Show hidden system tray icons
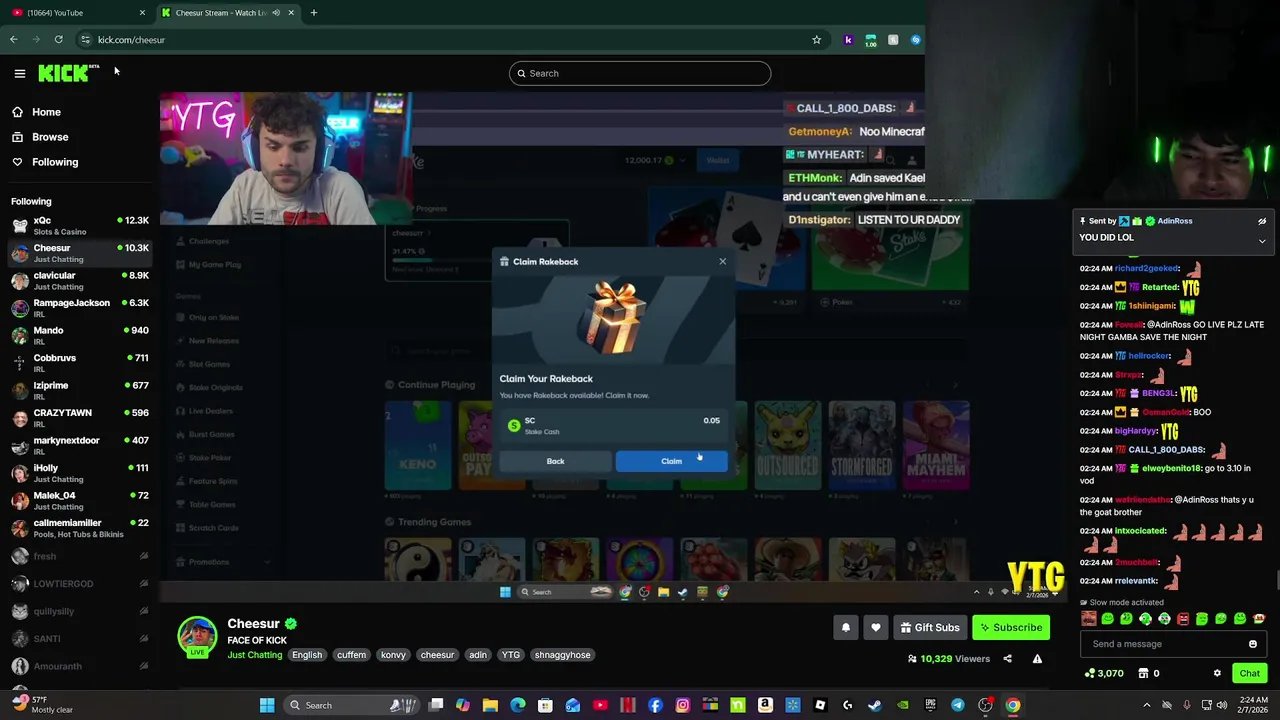The image size is (1280, 720). tap(1146, 705)
